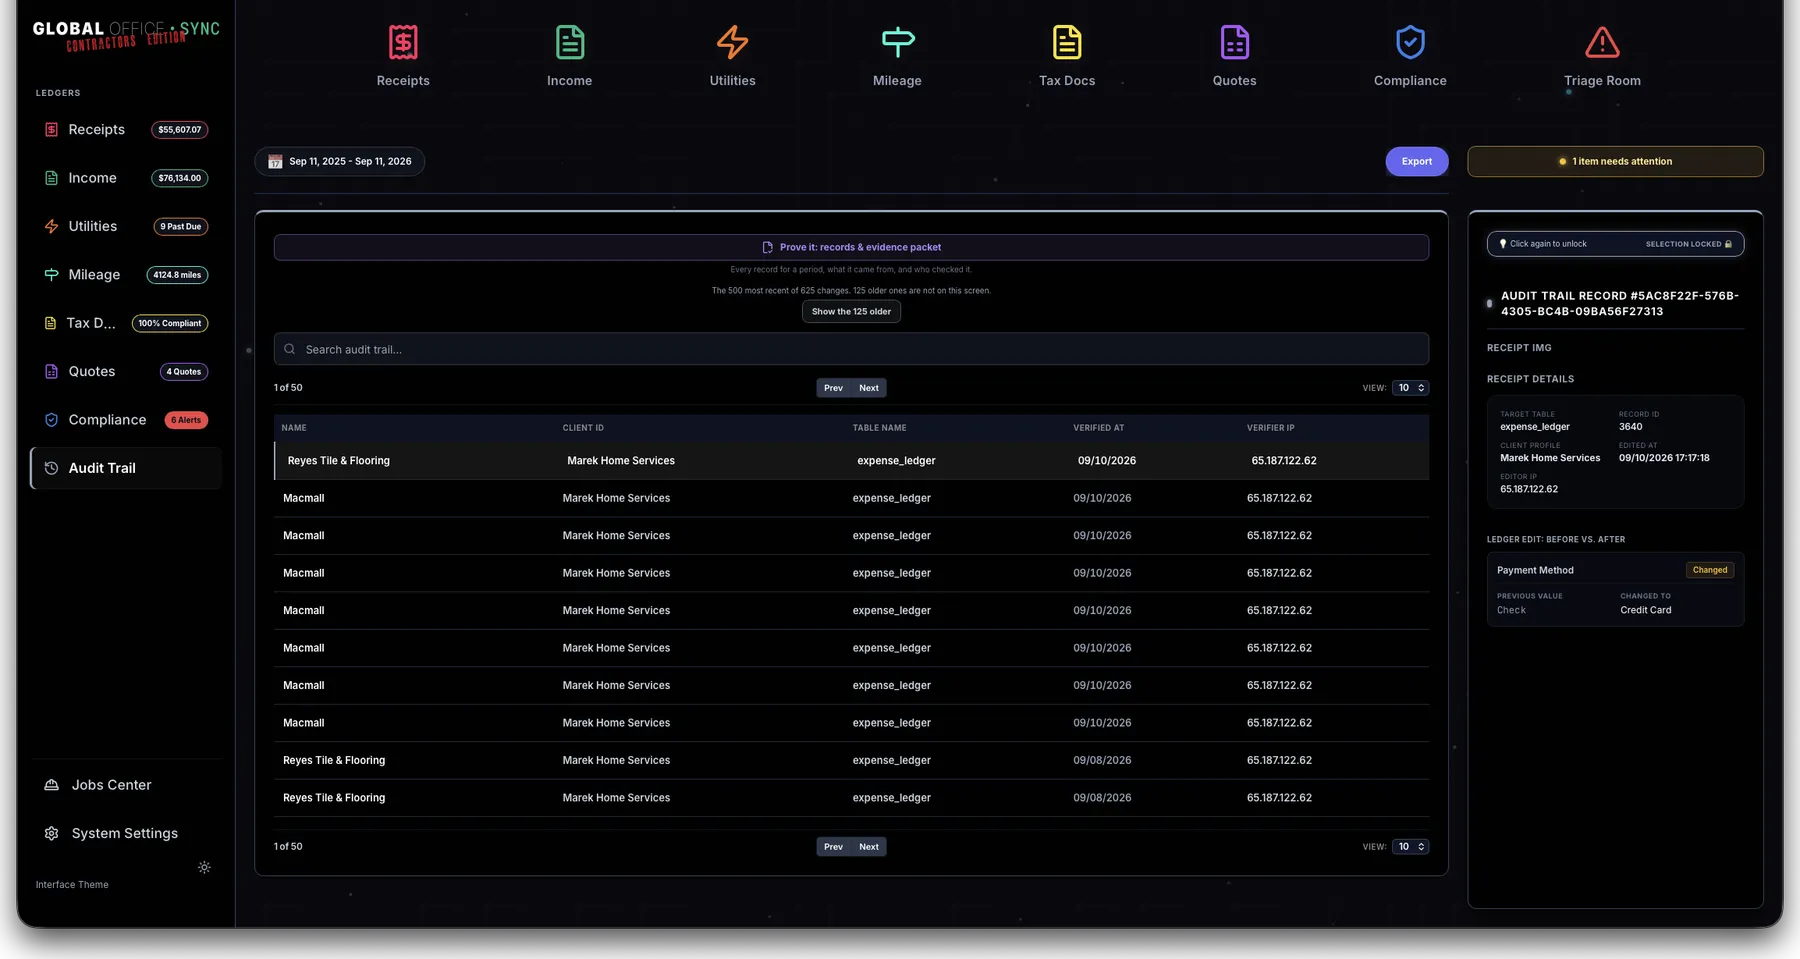1800x959 pixels.
Task: Click the Mileage sidebar signpost icon
Action: pyautogui.click(x=51, y=275)
